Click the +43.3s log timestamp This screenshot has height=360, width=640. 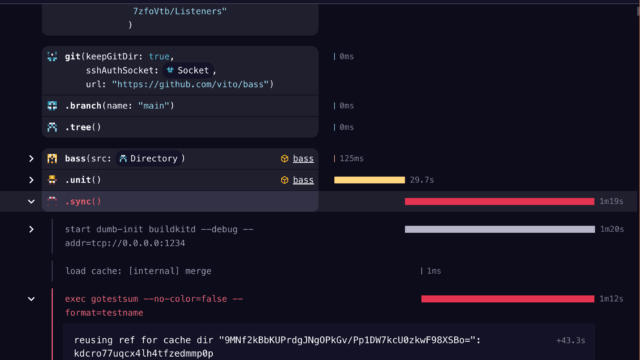tap(571, 340)
